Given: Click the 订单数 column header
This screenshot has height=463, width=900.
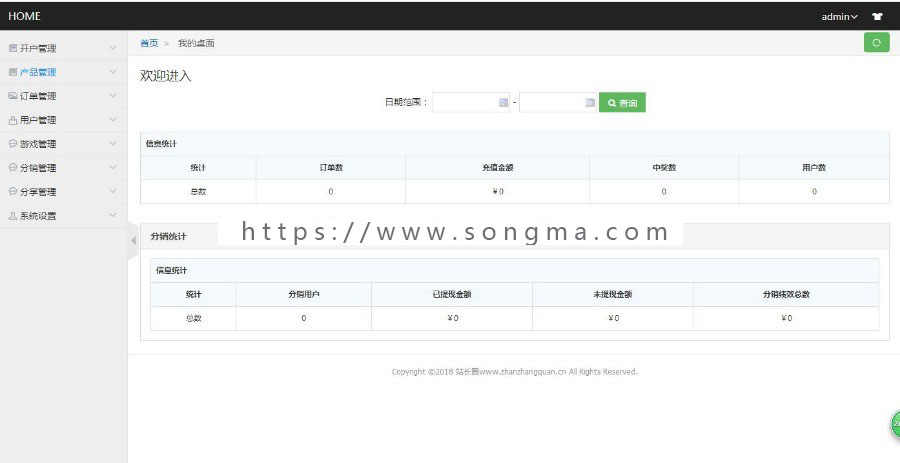Looking at the screenshot, I should 331,168.
